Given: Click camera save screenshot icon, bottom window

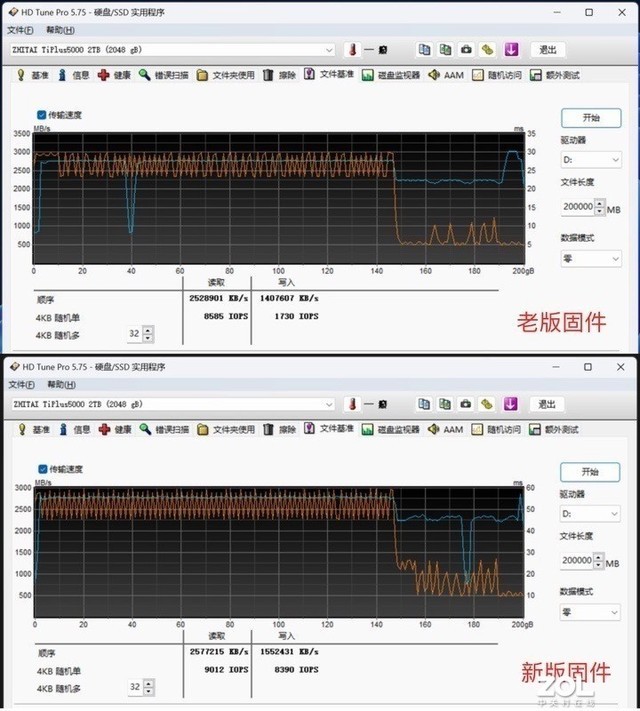Looking at the screenshot, I should (x=465, y=404).
